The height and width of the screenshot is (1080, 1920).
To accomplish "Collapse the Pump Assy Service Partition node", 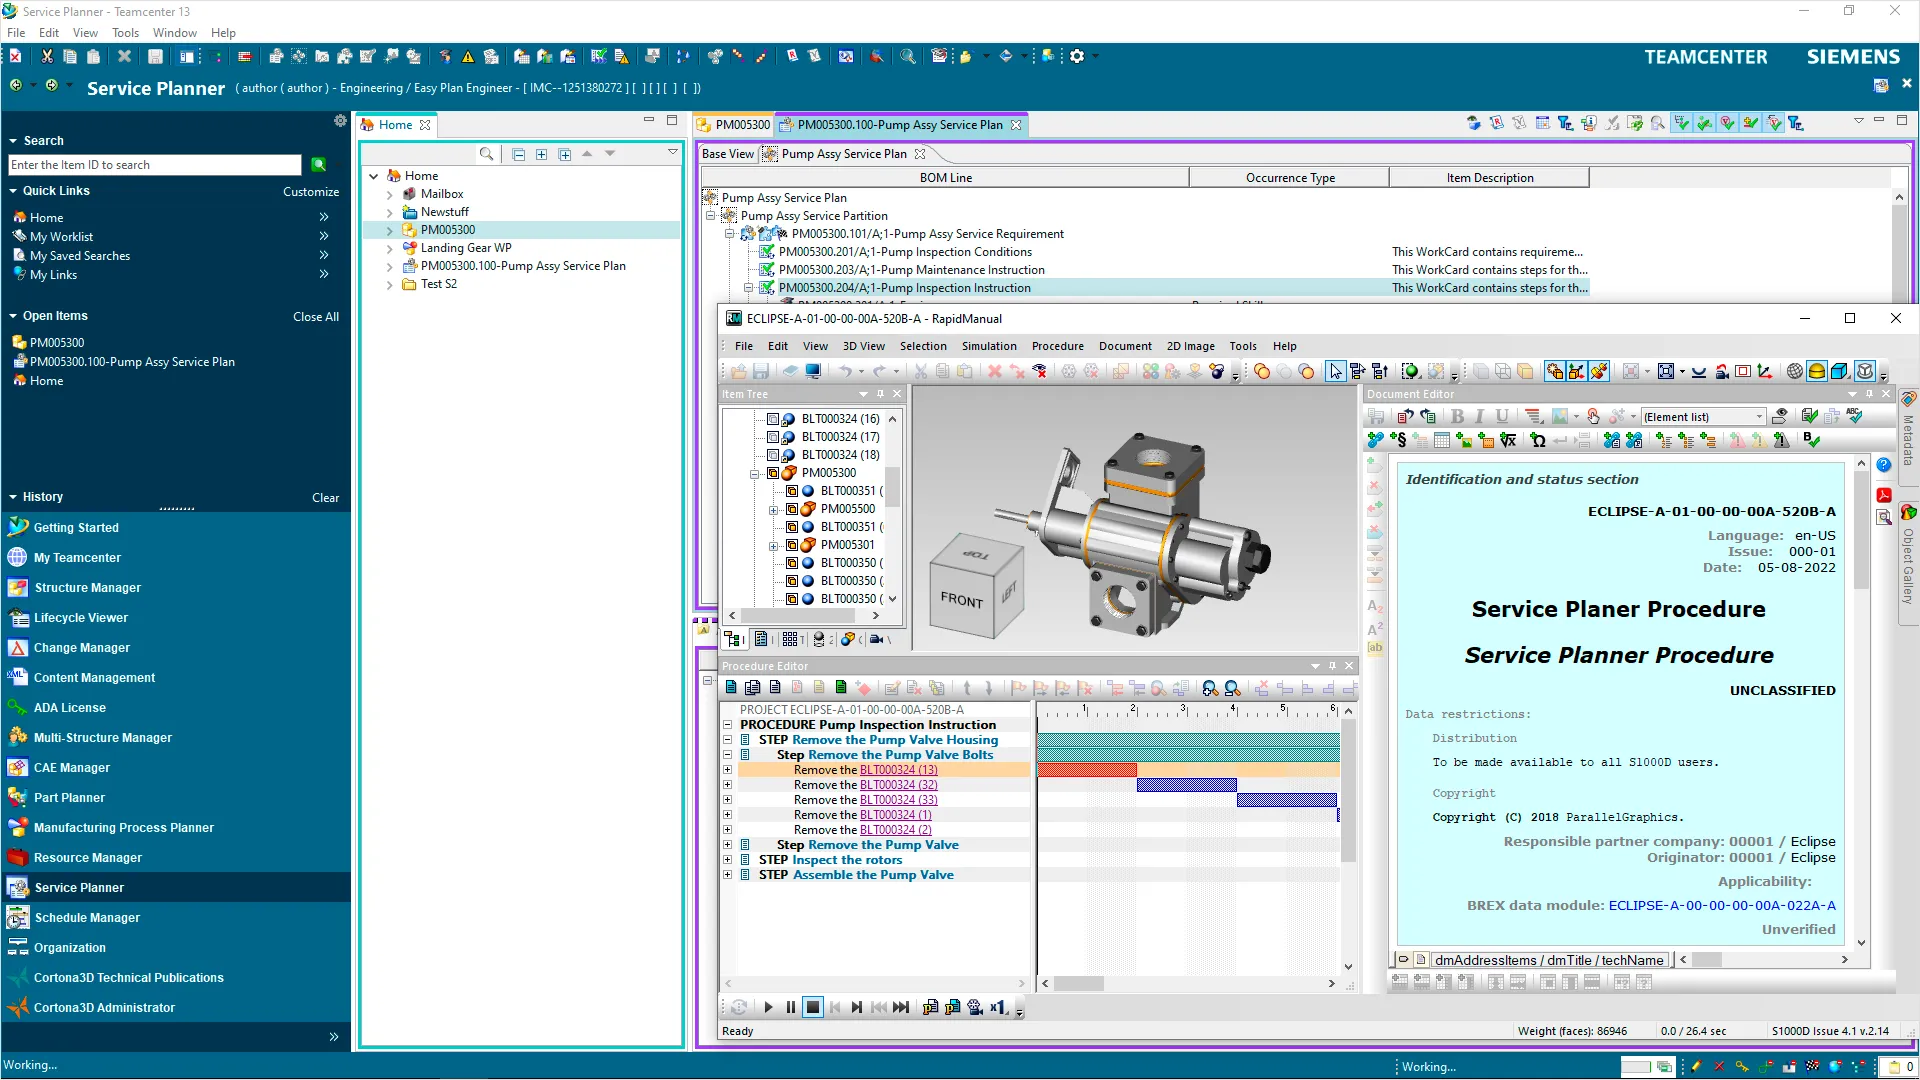I will [x=710, y=215].
